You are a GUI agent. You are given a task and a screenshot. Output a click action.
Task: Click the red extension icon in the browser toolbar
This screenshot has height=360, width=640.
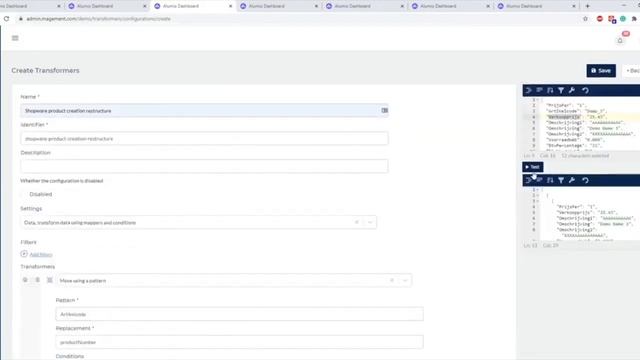[600, 19]
